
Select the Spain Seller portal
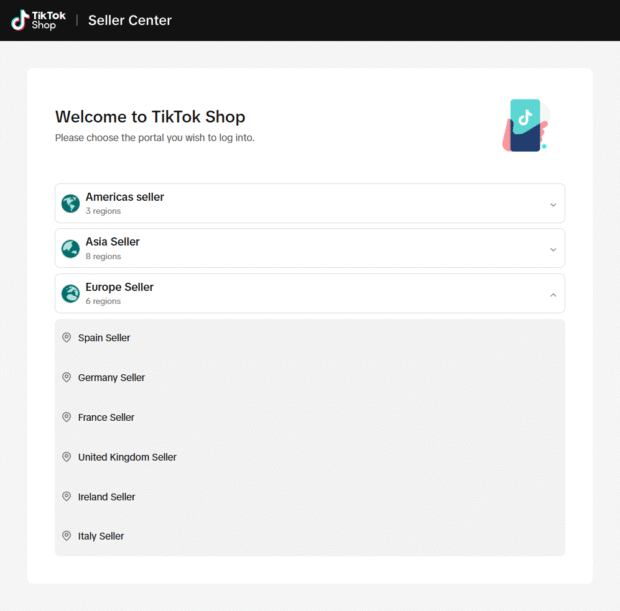click(310, 338)
